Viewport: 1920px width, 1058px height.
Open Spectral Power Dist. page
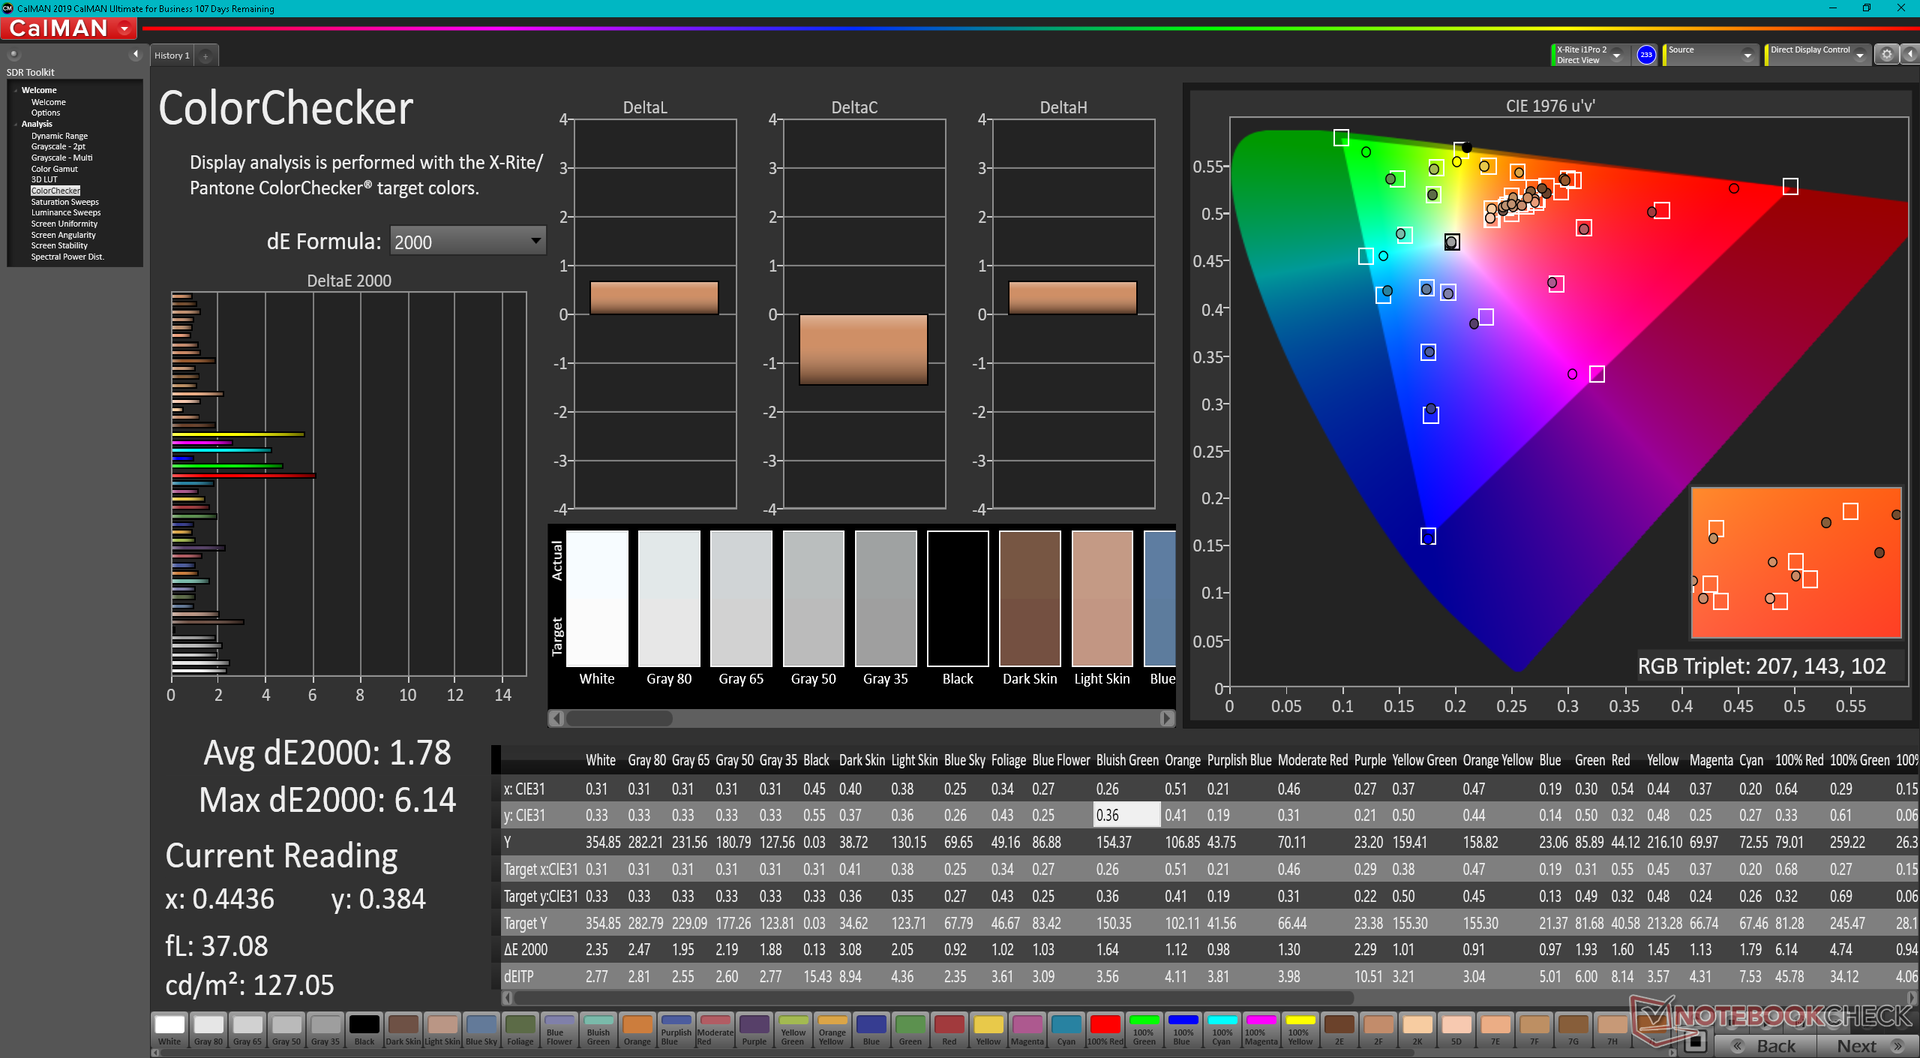(x=67, y=257)
